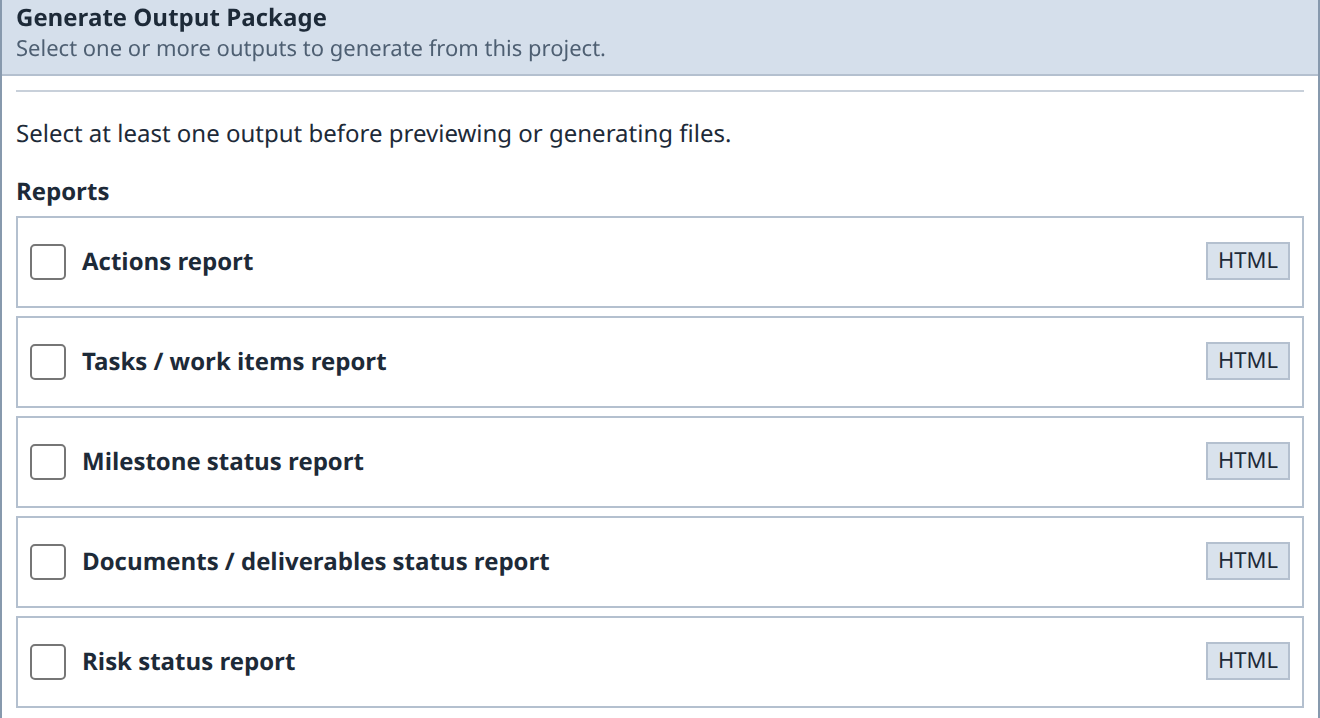Image resolution: width=1320 pixels, height=718 pixels.
Task: Check the Actions report checkbox
Action: (x=48, y=262)
